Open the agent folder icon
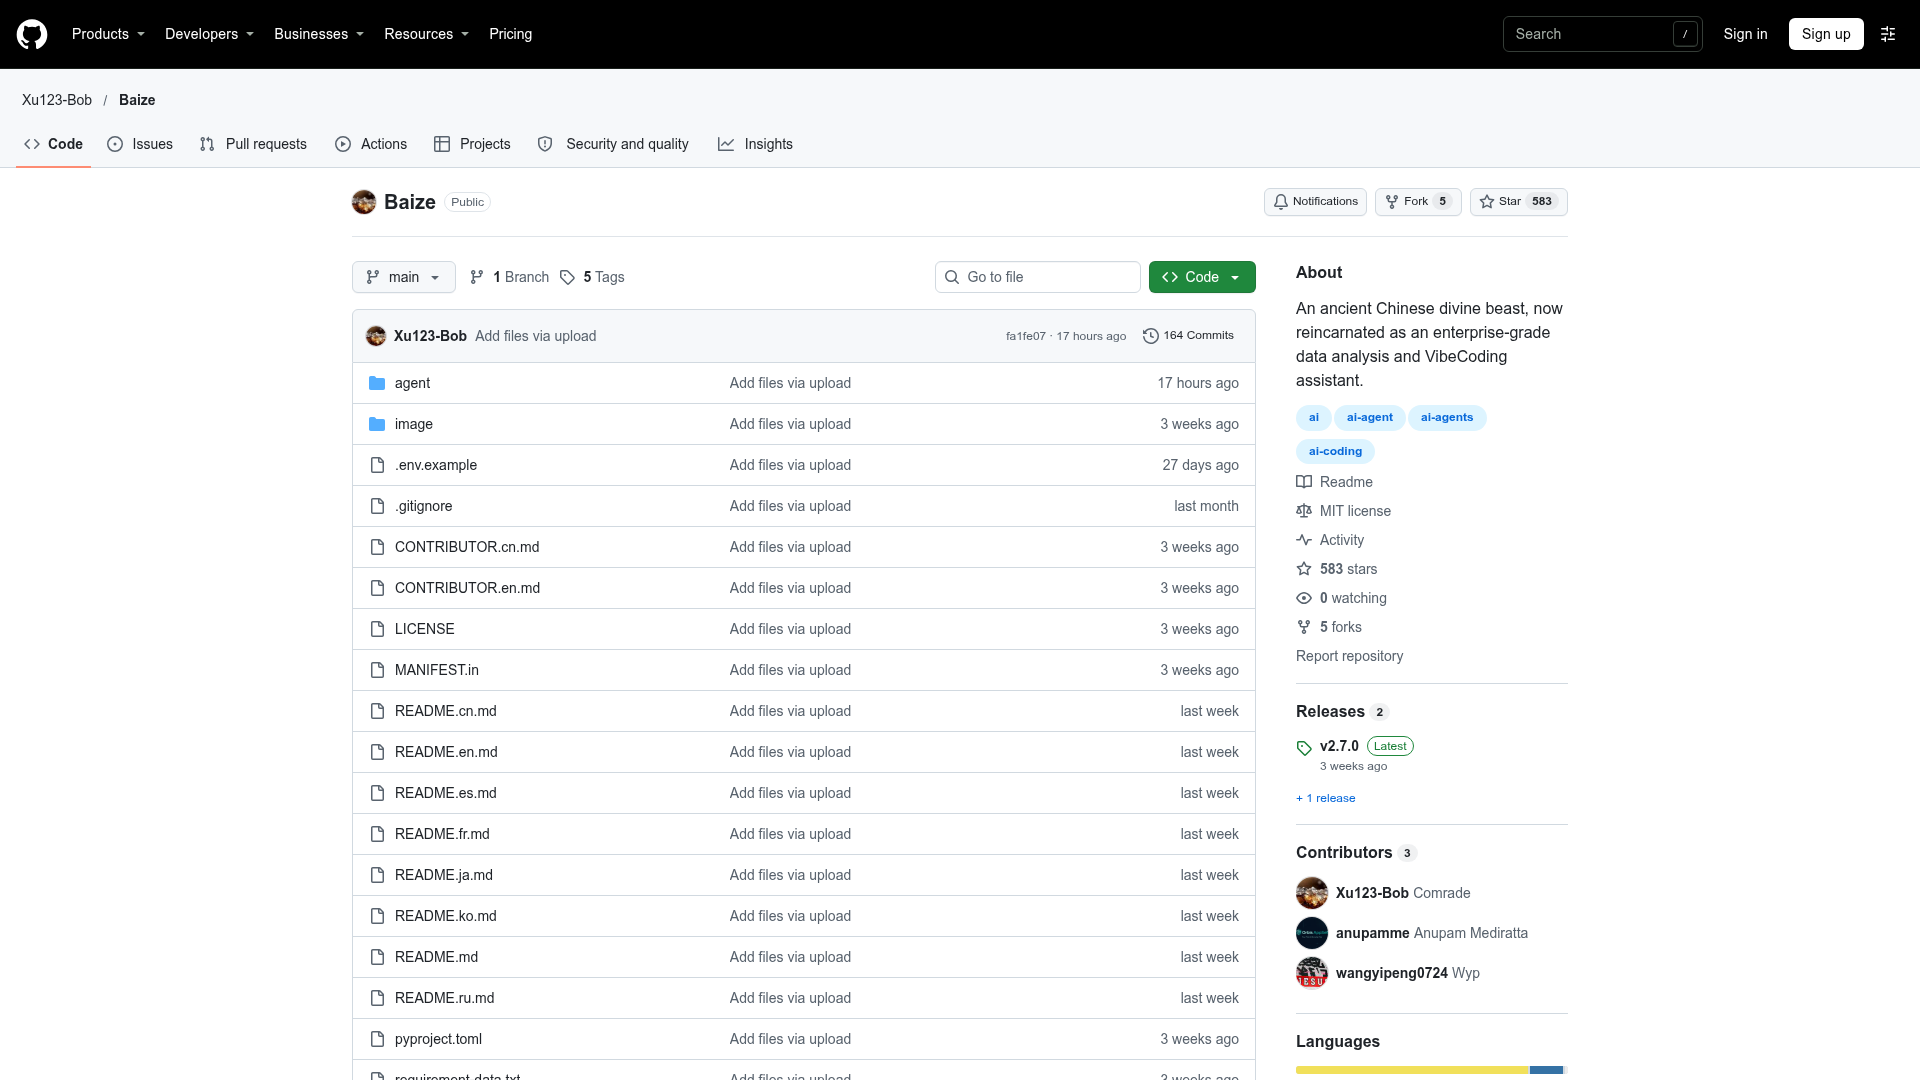The height and width of the screenshot is (1080, 1920). click(x=377, y=383)
